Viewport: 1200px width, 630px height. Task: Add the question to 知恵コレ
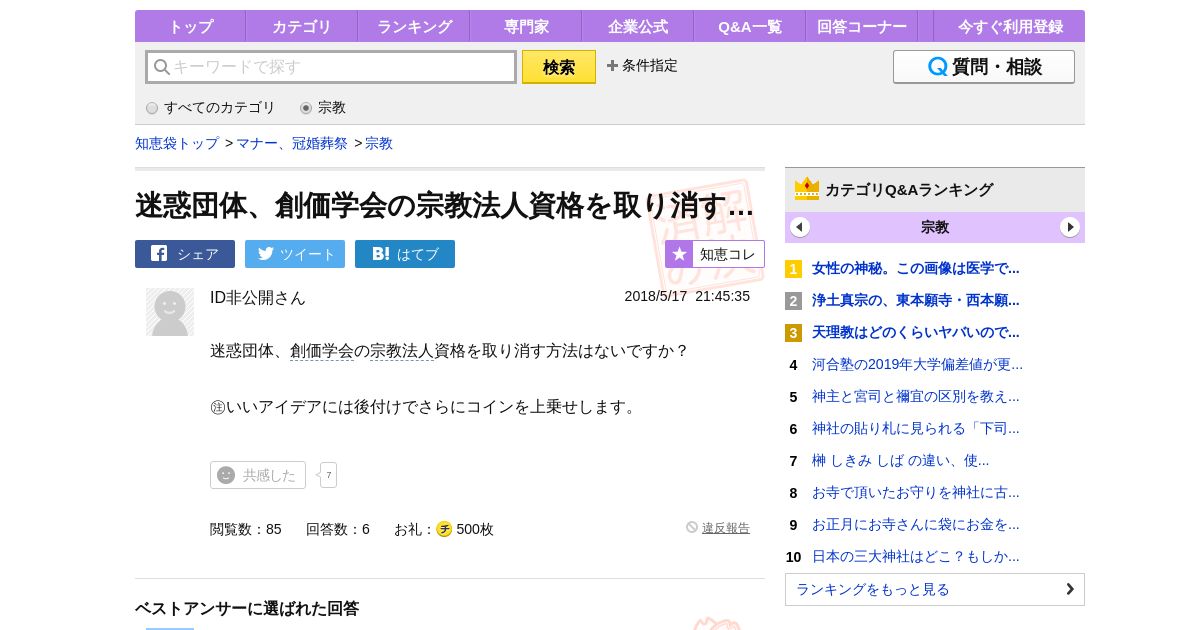click(x=715, y=254)
